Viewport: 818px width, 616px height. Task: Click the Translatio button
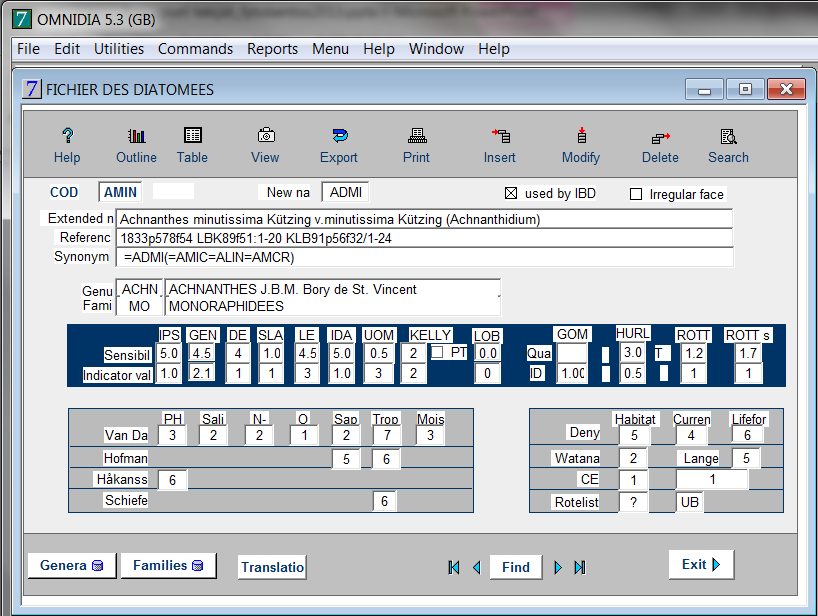point(272,567)
